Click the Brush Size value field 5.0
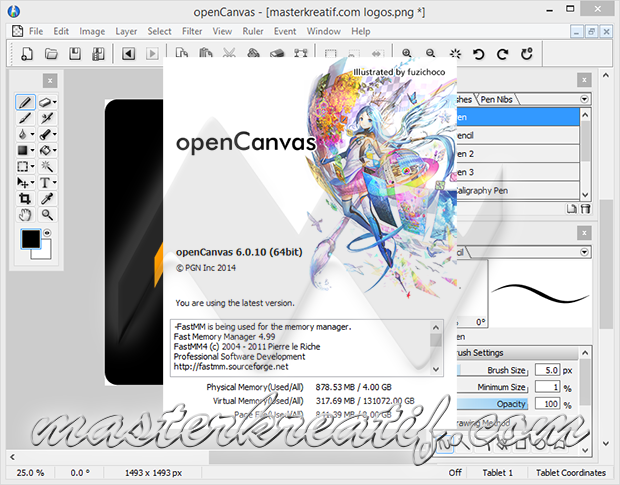This screenshot has width=620, height=485. pyautogui.click(x=547, y=370)
